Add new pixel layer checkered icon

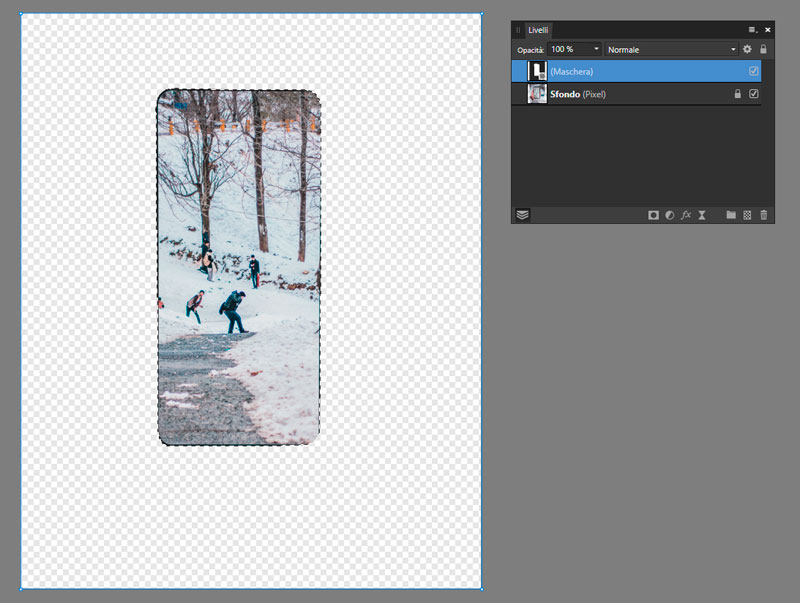pyautogui.click(x=747, y=215)
